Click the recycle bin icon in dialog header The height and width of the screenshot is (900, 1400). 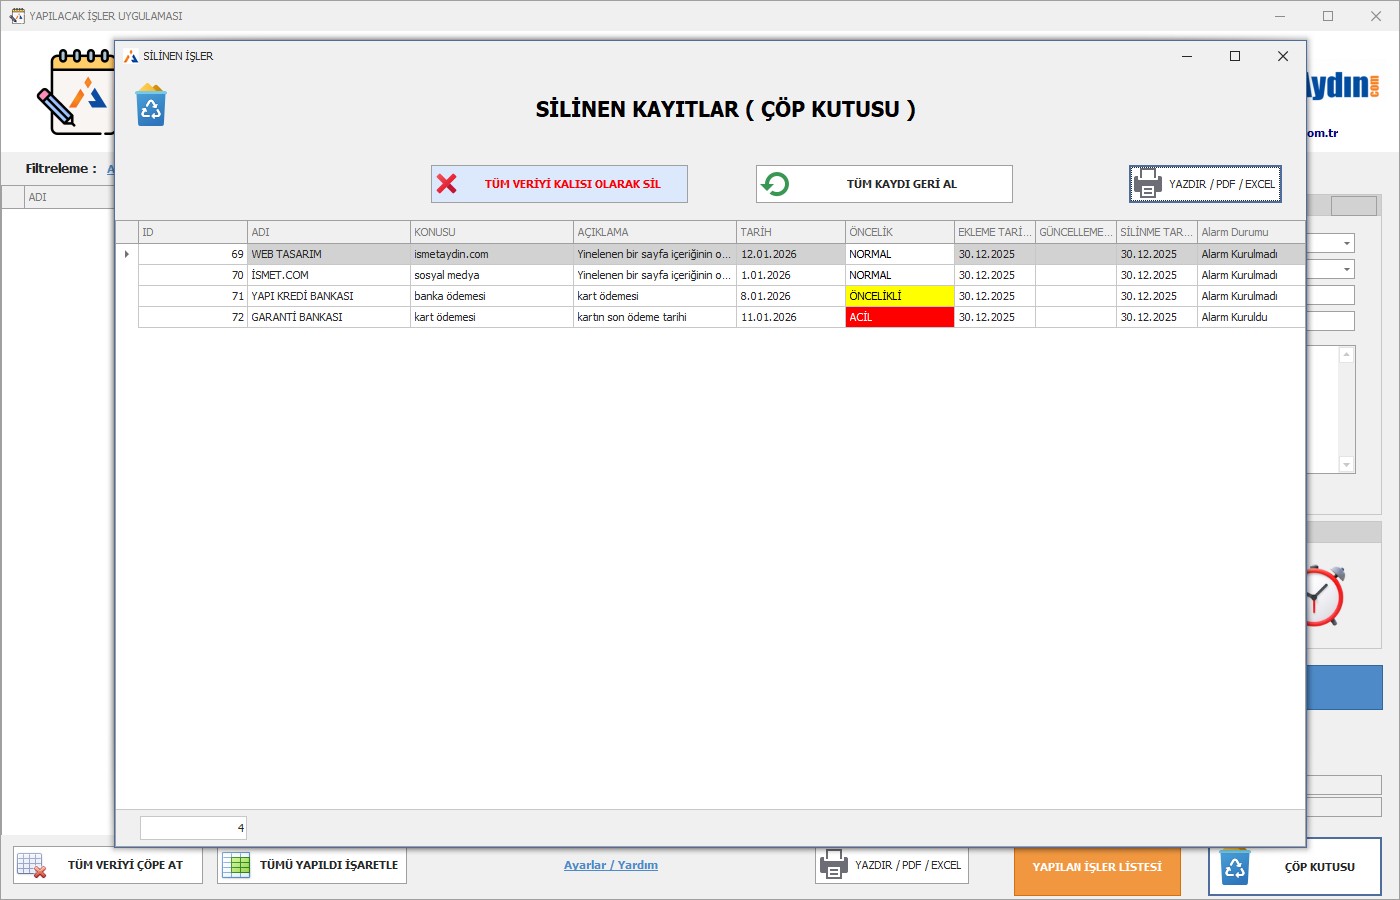point(151,106)
